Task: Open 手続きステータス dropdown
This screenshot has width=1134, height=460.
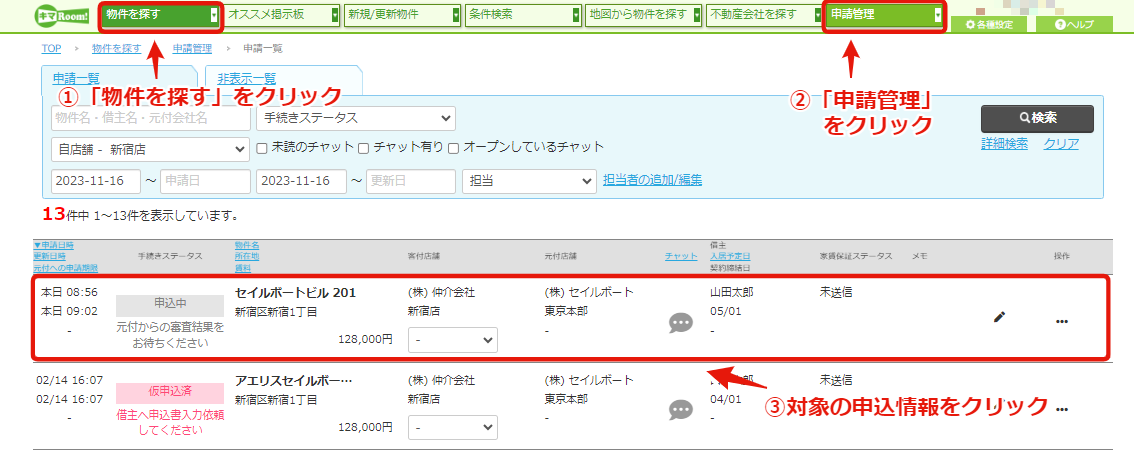Action: [x=356, y=118]
